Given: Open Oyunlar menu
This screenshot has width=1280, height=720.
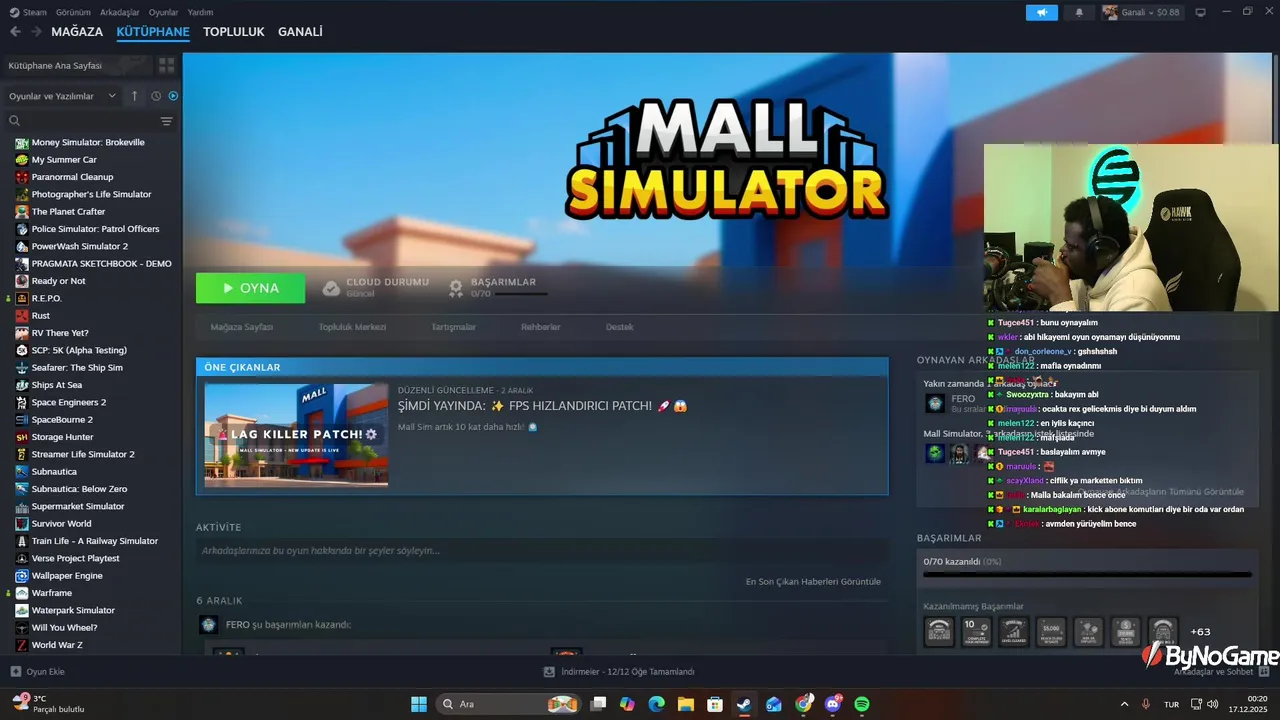Looking at the screenshot, I should click(x=163, y=12).
